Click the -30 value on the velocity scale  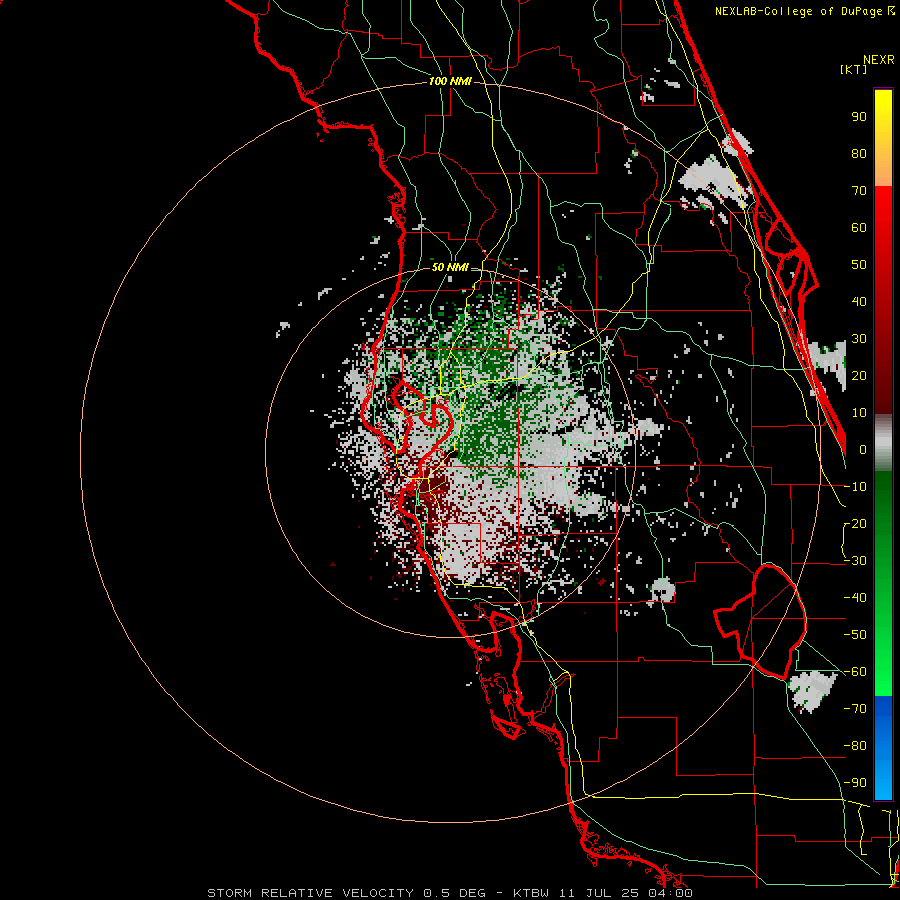tap(855, 561)
